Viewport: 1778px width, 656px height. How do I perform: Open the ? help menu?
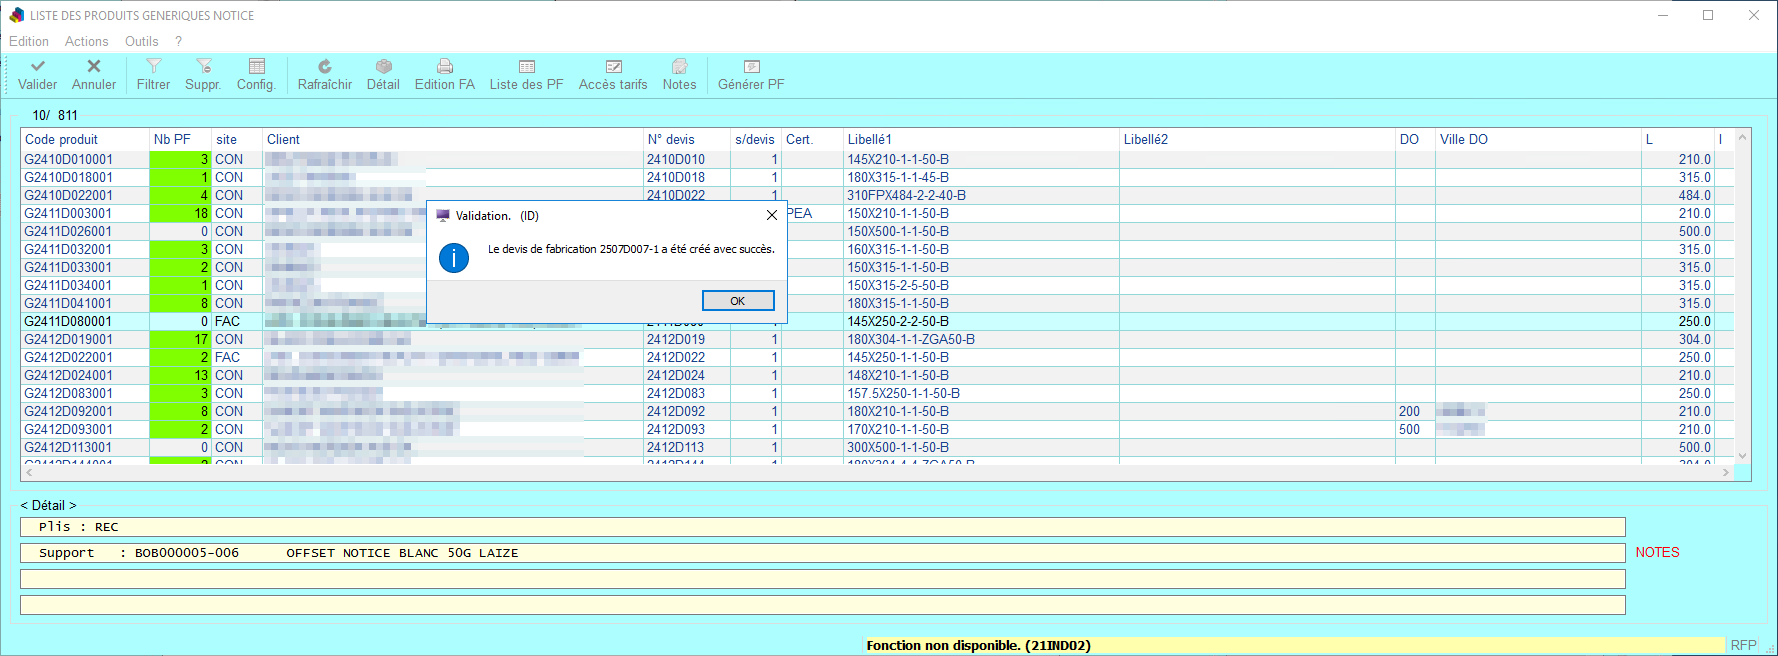[178, 41]
